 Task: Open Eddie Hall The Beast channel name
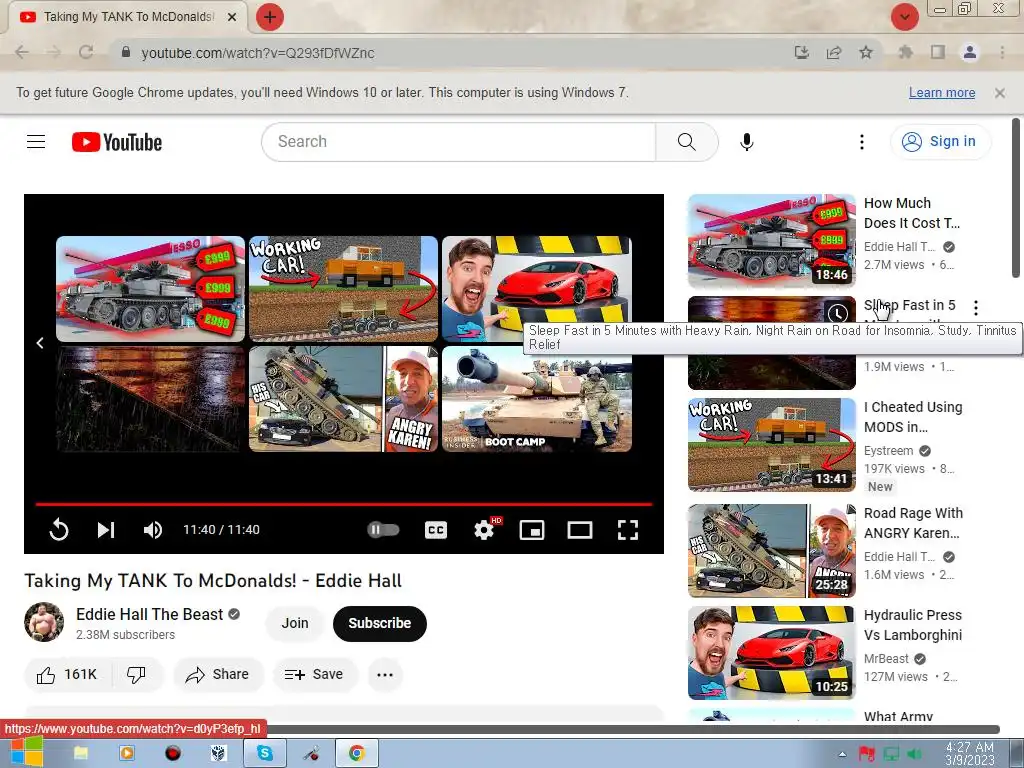(x=150, y=615)
